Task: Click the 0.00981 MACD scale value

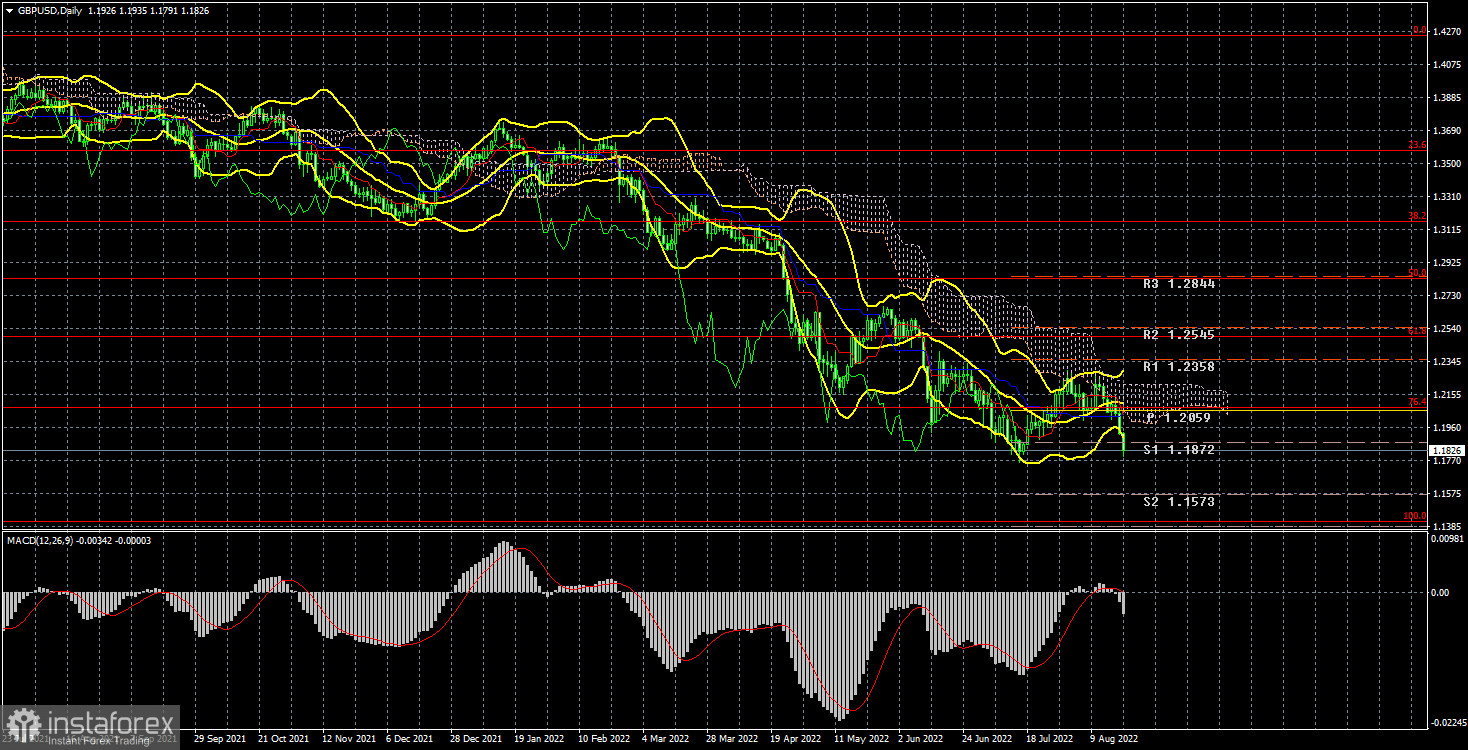Action: coord(1446,540)
